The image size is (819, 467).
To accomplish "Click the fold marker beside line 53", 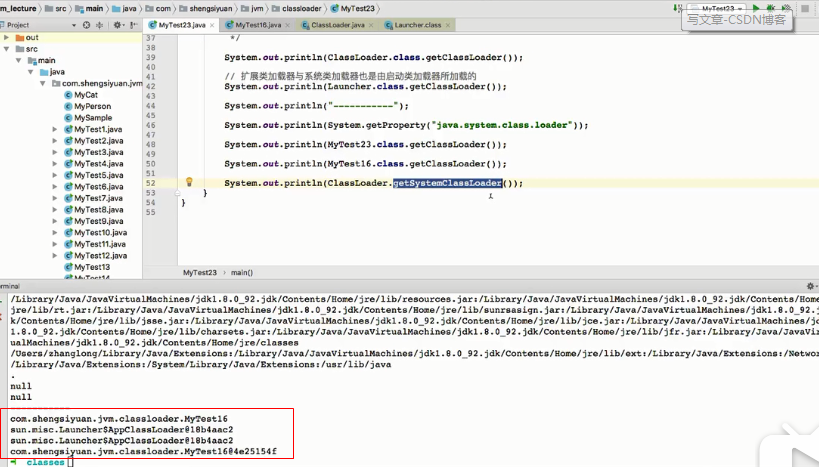I will click(x=178, y=193).
